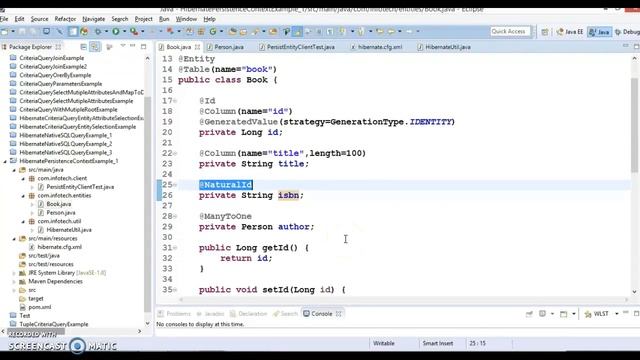Click the Back navigation arrow icon

tap(391, 31)
